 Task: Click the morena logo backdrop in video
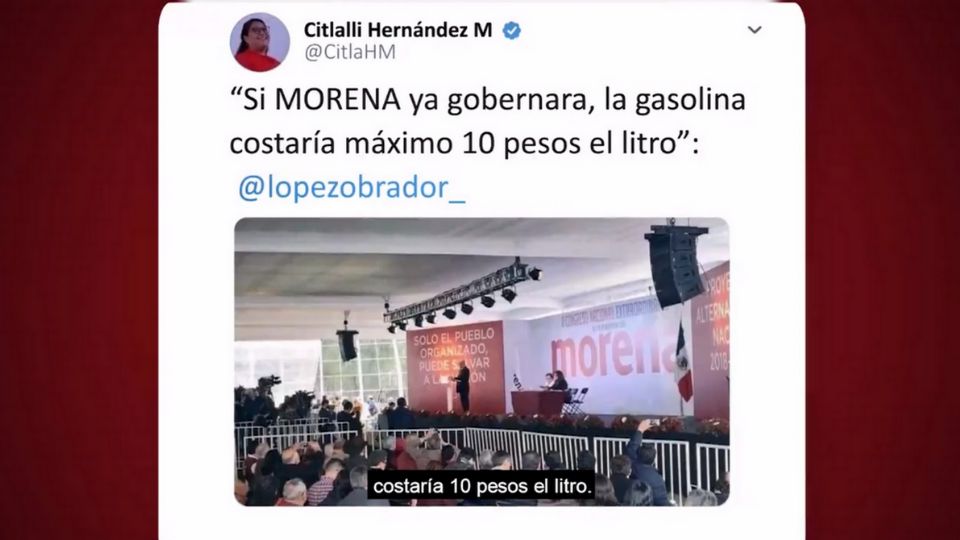pyautogui.click(x=610, y=355)
